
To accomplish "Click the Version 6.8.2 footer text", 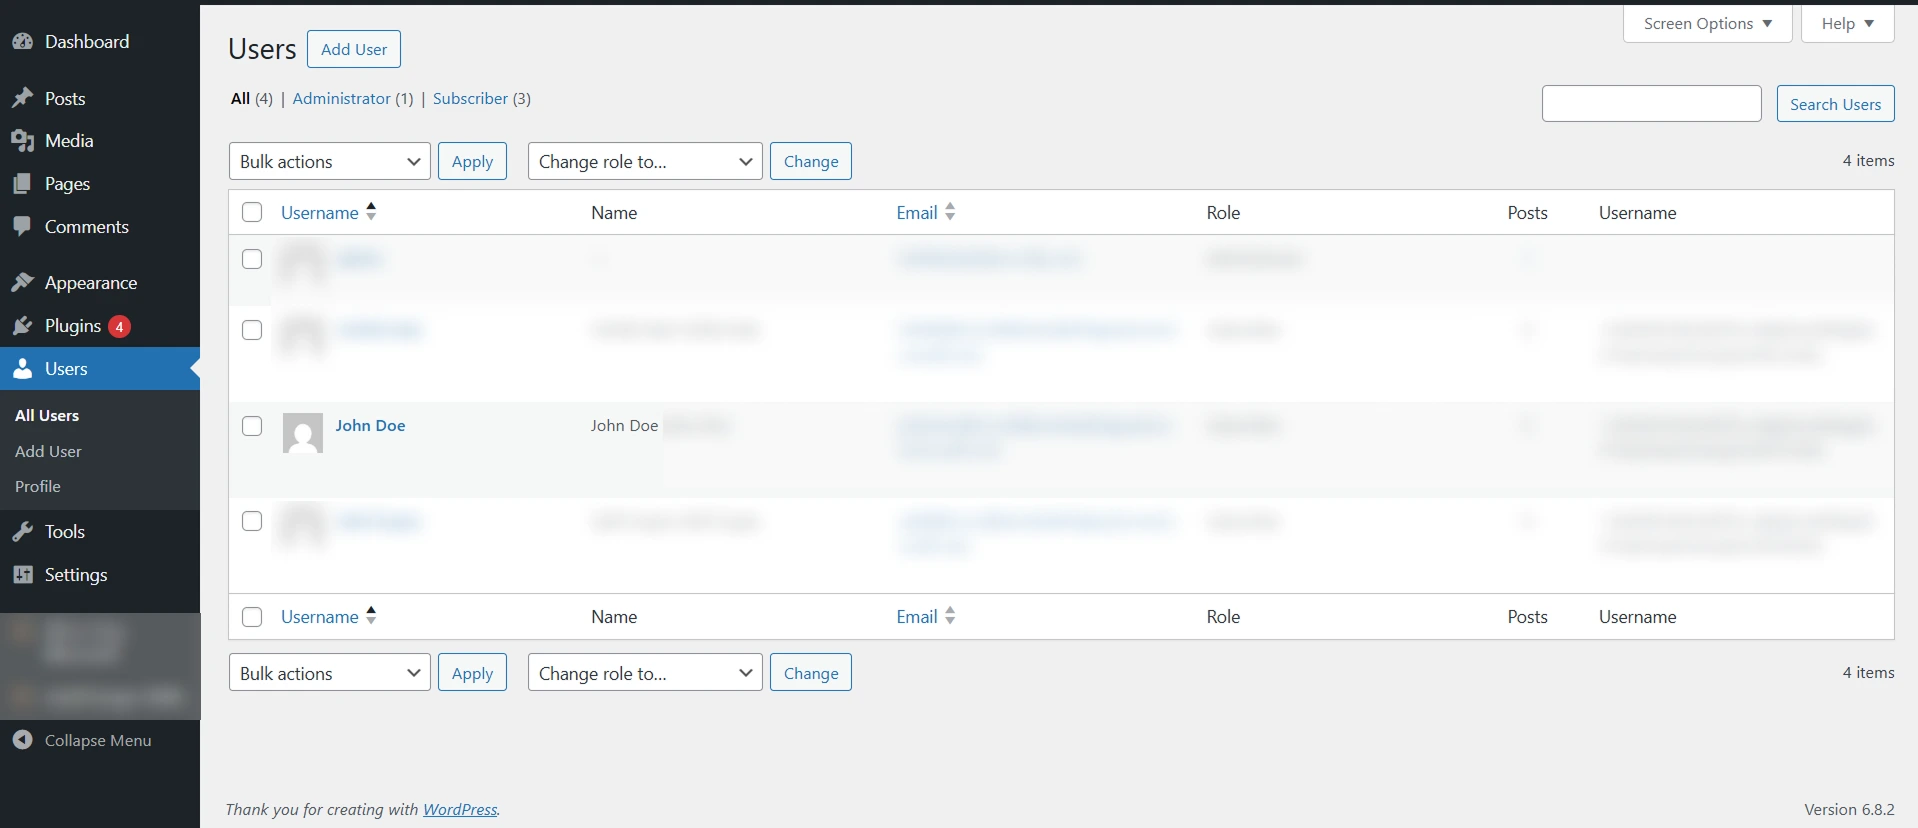I will point(1849,809).
